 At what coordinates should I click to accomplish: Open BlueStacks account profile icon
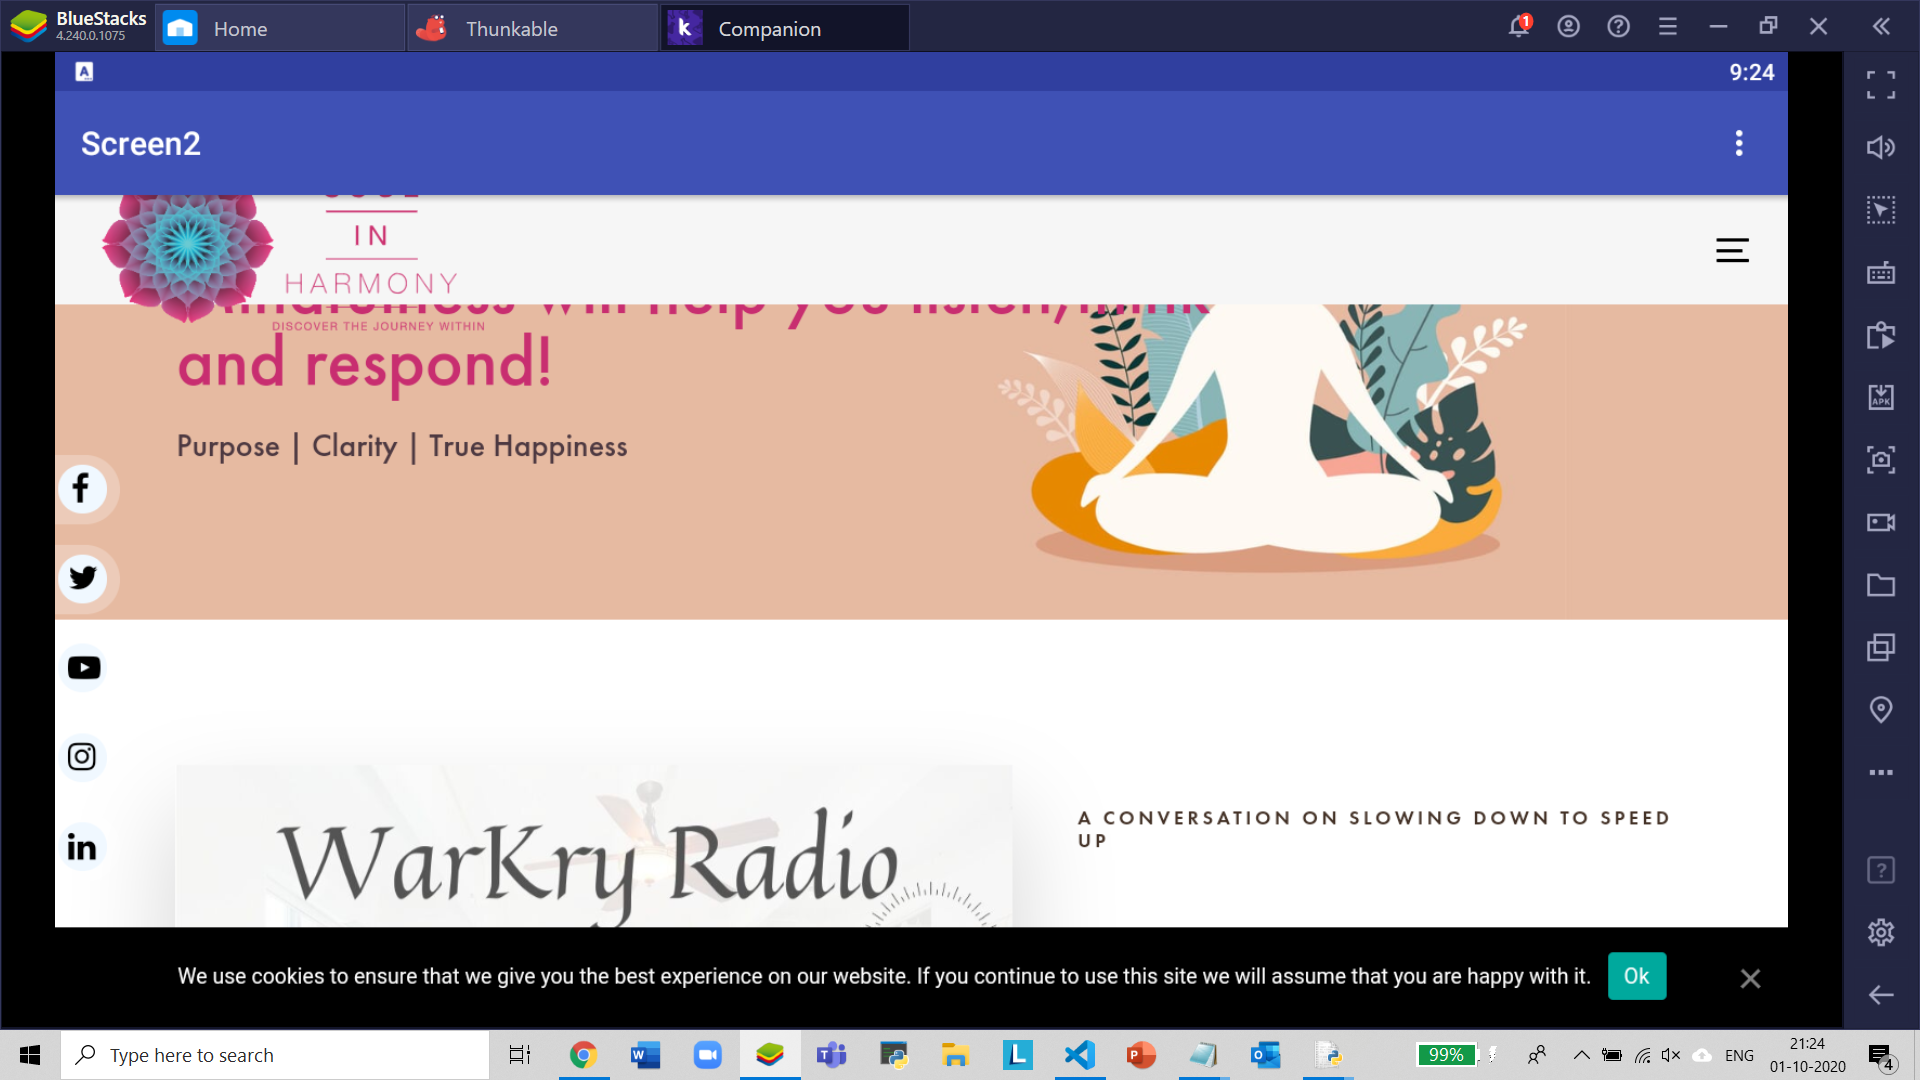[1568, 27]
